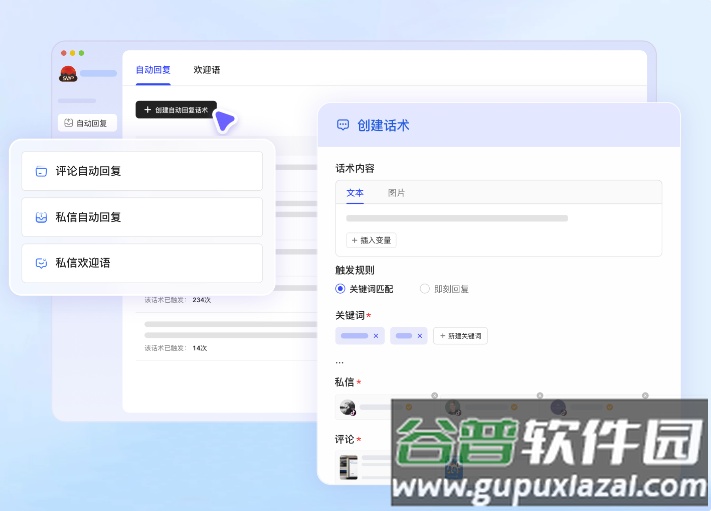Switch to the 图片 content tab
Screen dimensions: 711x511
397,192
